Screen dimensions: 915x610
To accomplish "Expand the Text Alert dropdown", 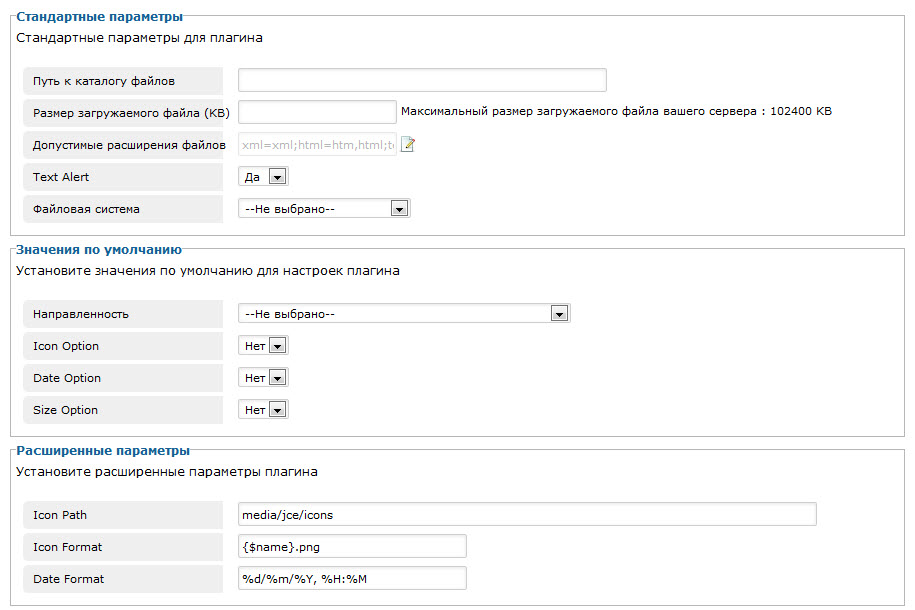I will tap(263, 177).
